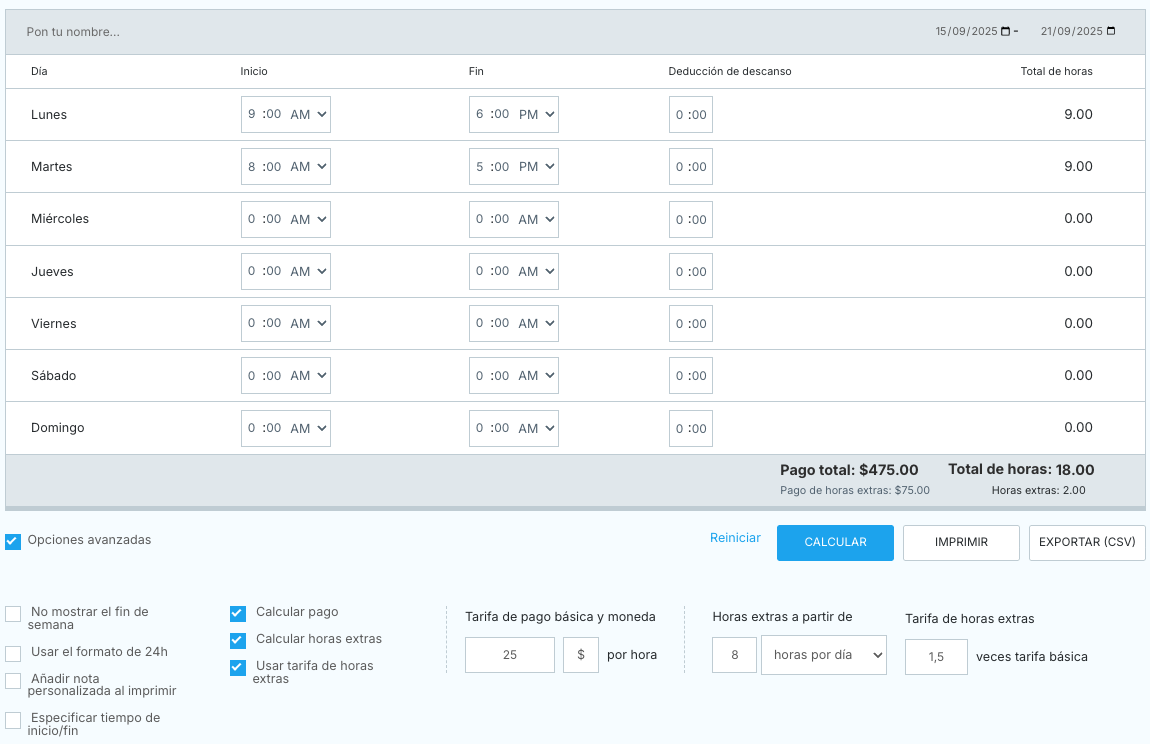Enable Usar el formato de 24h

13,653
